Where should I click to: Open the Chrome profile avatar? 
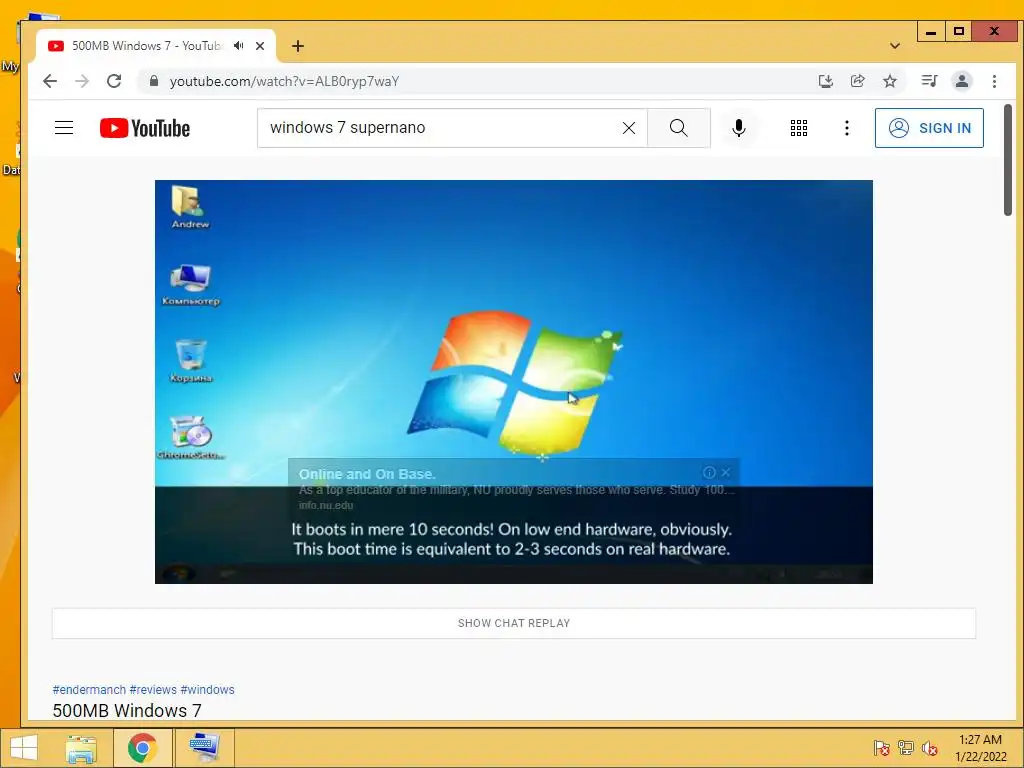(961, 81)
